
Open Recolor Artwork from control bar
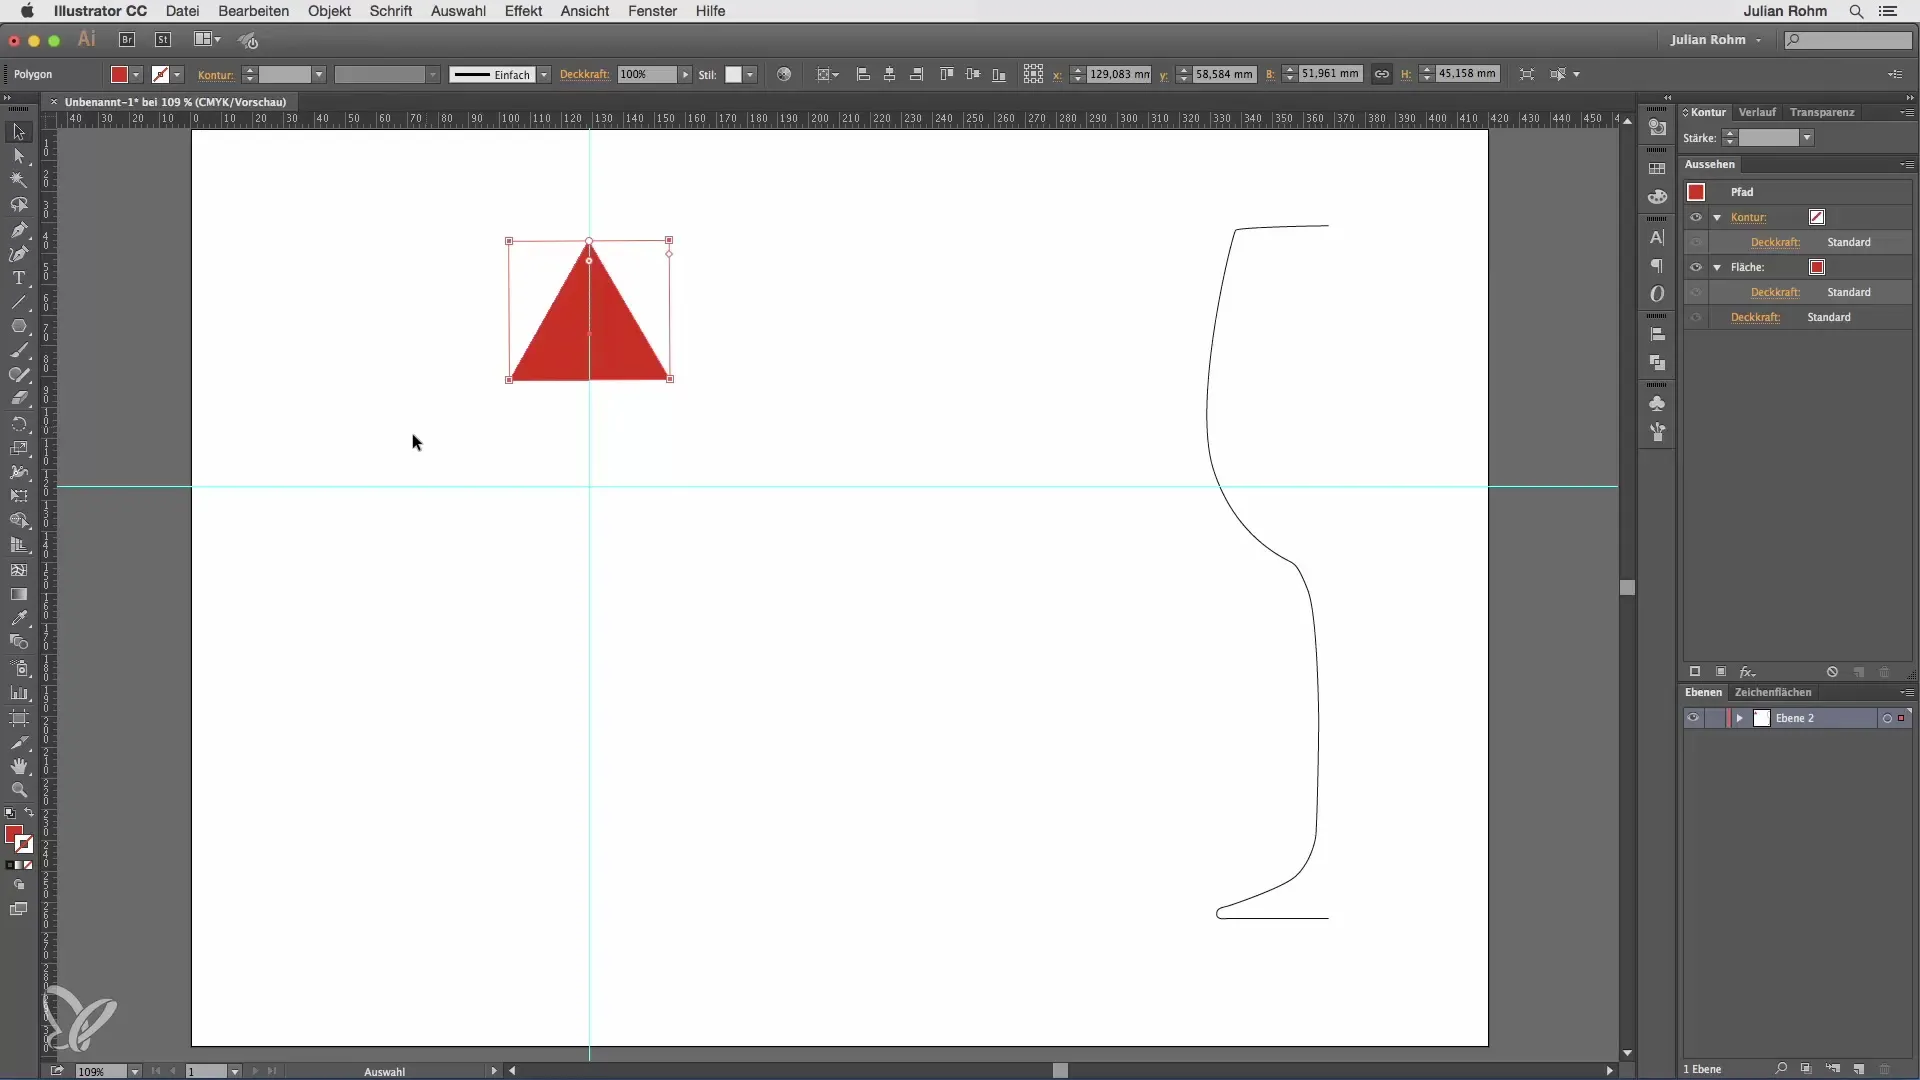tap(784, 74)
